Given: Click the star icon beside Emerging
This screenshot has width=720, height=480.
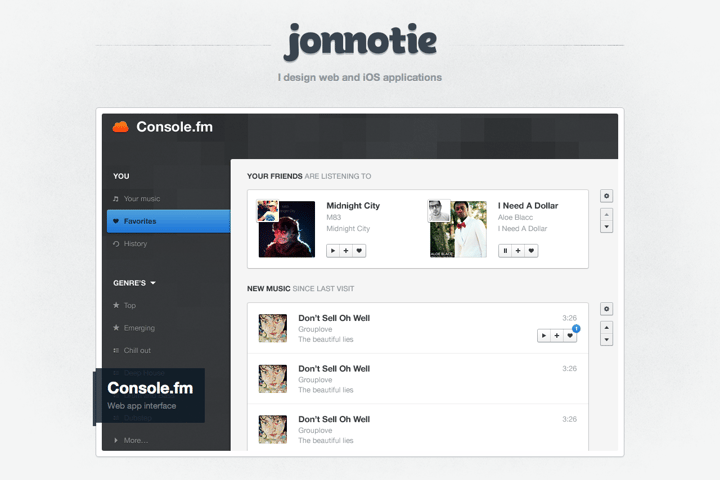Looking at the screenshot, I should (116, 328).
